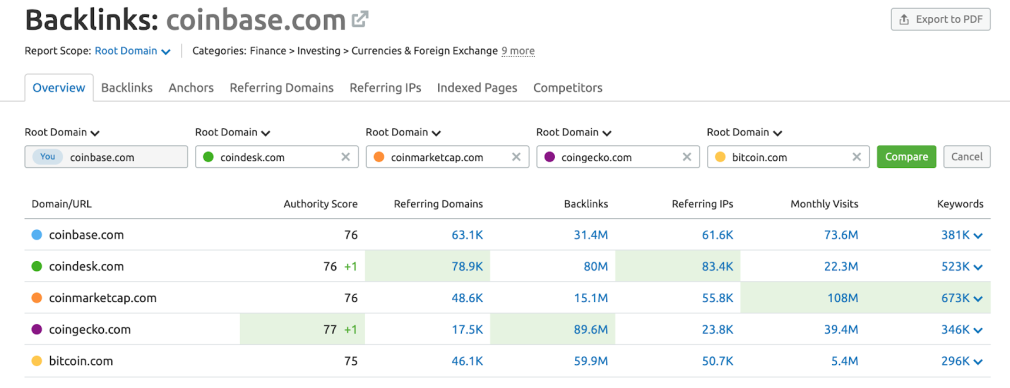Open coinbase.com backlinks value 31.4M
Screen dimensions: 1010x388
591,235
